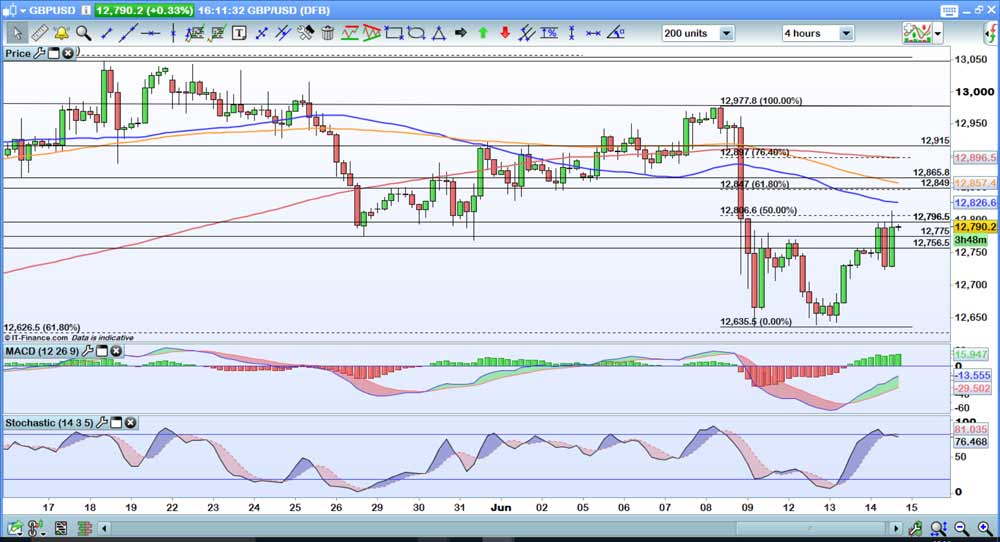Select the short line segment drawing tool
Screen dimensions: 1000x542
point(107,33)
